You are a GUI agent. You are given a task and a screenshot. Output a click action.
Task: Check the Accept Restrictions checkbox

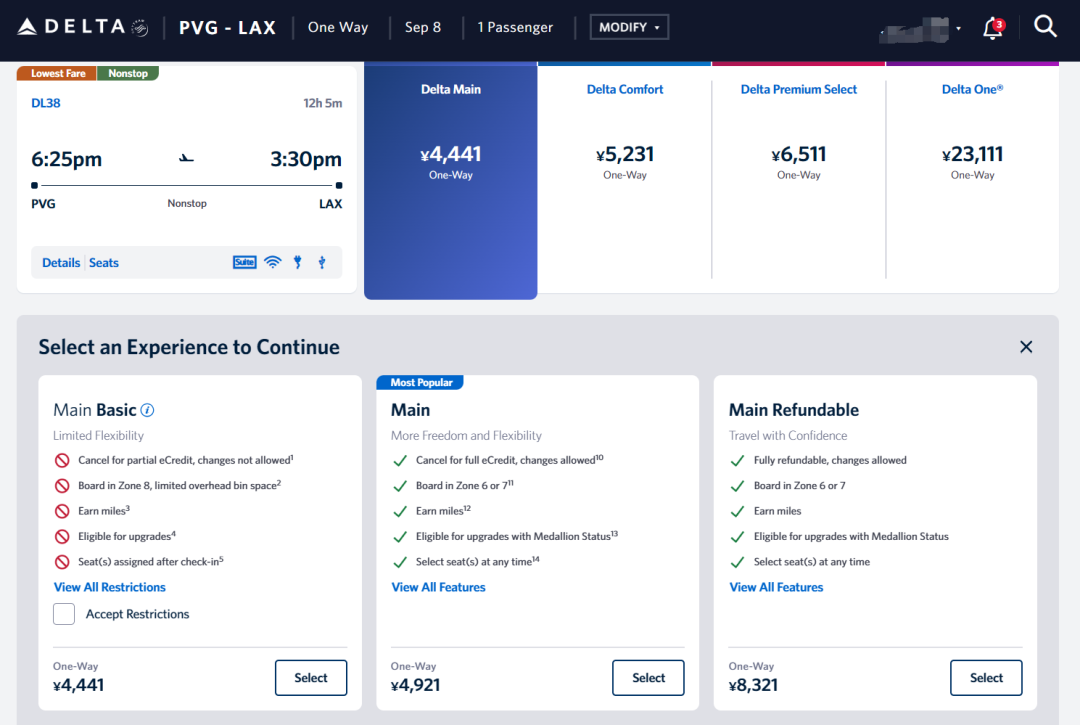tap(64, 614)
